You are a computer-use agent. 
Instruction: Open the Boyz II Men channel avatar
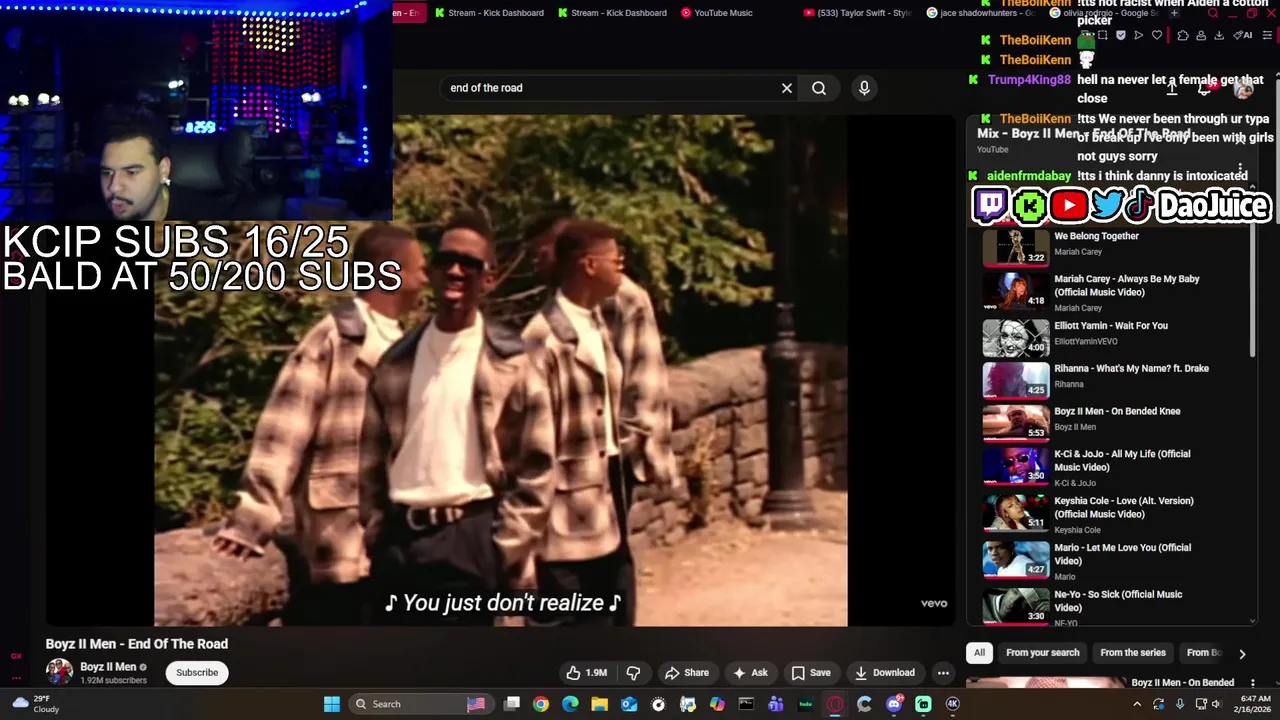[59, 672]
